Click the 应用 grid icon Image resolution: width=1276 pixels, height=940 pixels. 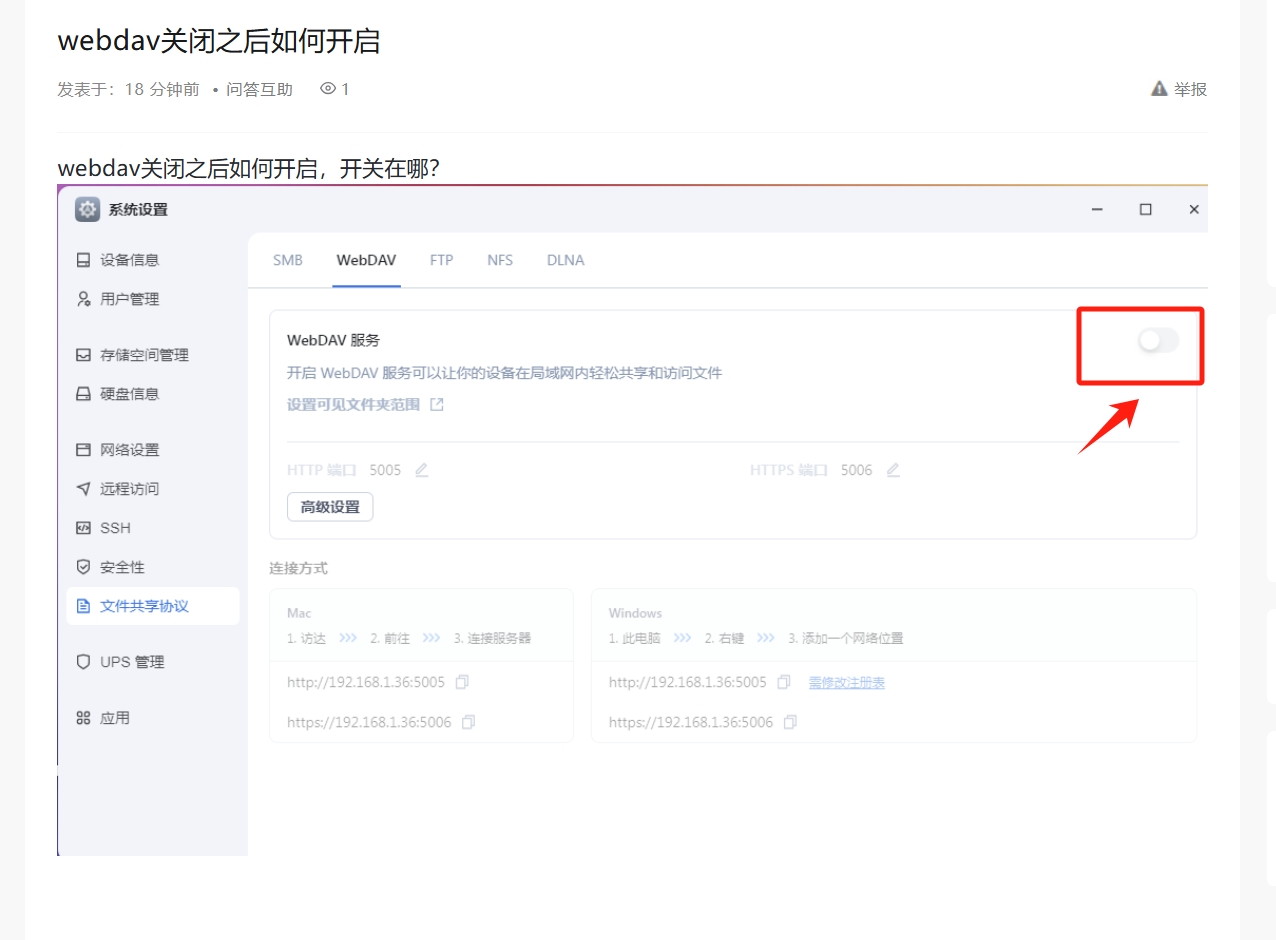(84, 718)
